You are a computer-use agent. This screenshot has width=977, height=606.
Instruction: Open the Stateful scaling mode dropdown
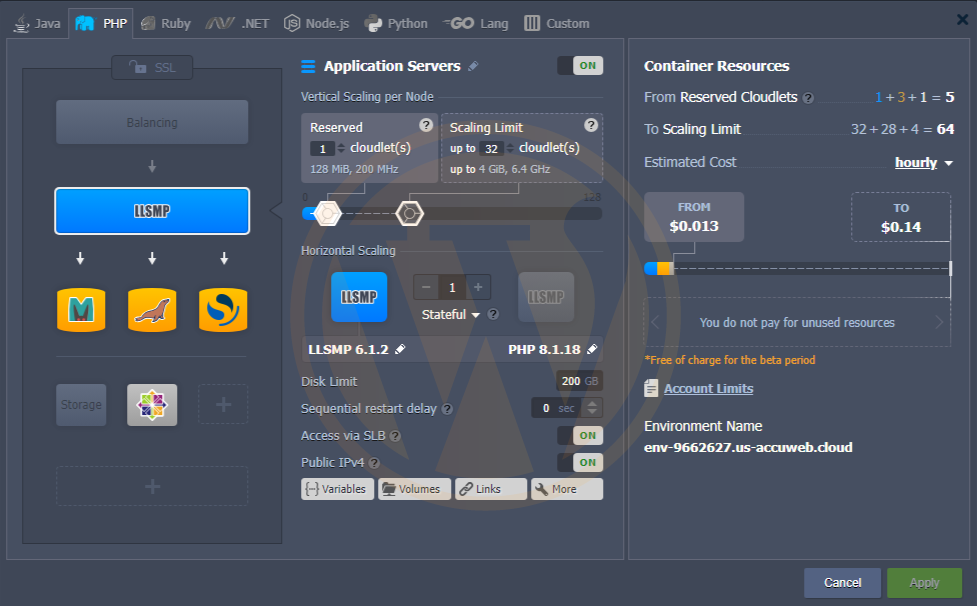pyautogui.click(x=450, y=315)
